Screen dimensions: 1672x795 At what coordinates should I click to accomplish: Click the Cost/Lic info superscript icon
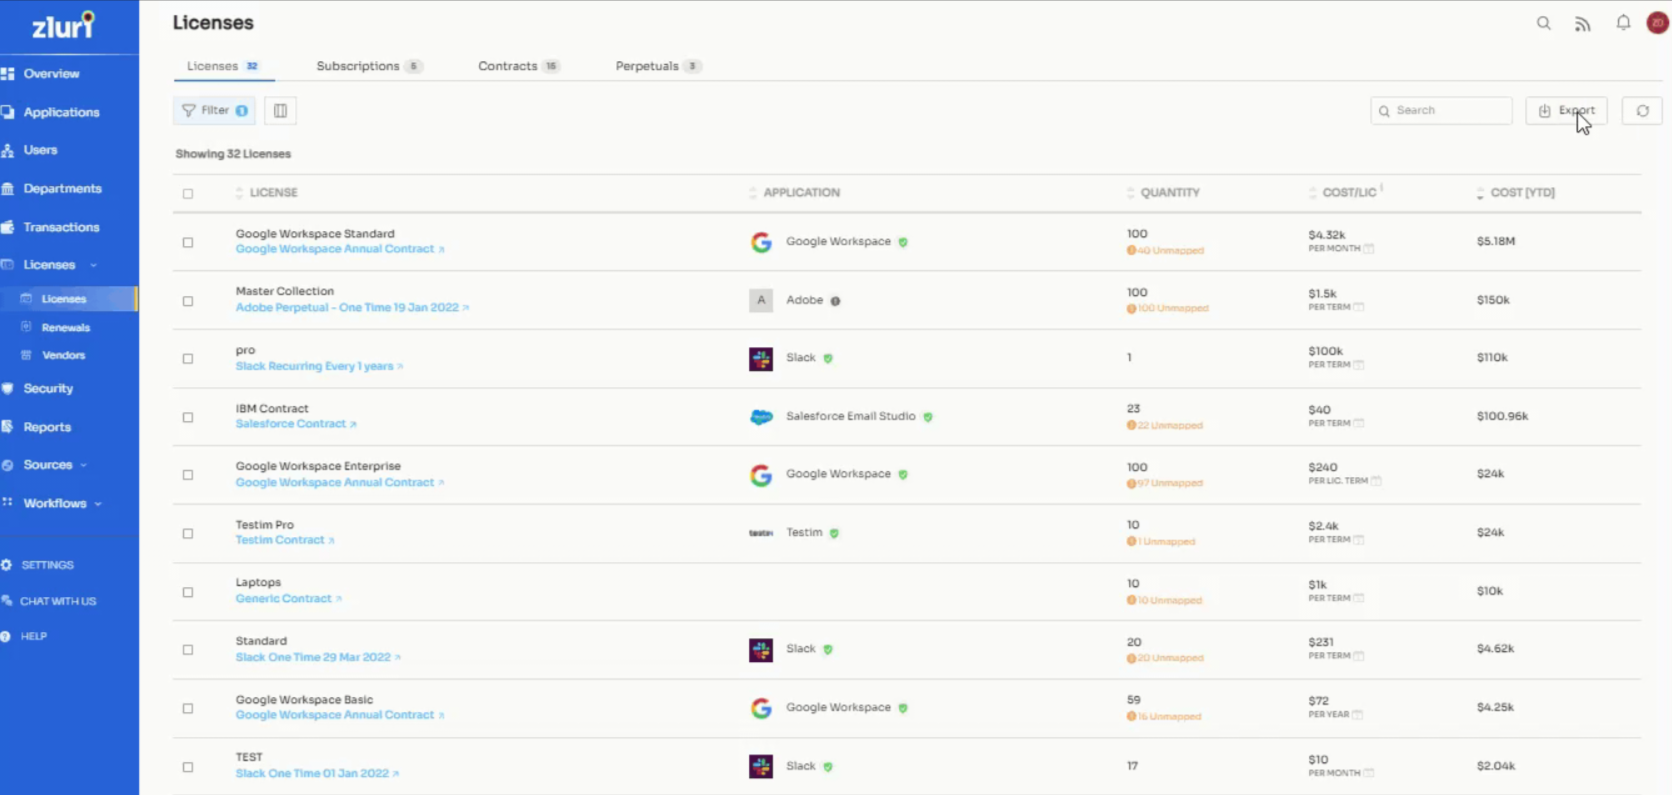click(1381, 188)
